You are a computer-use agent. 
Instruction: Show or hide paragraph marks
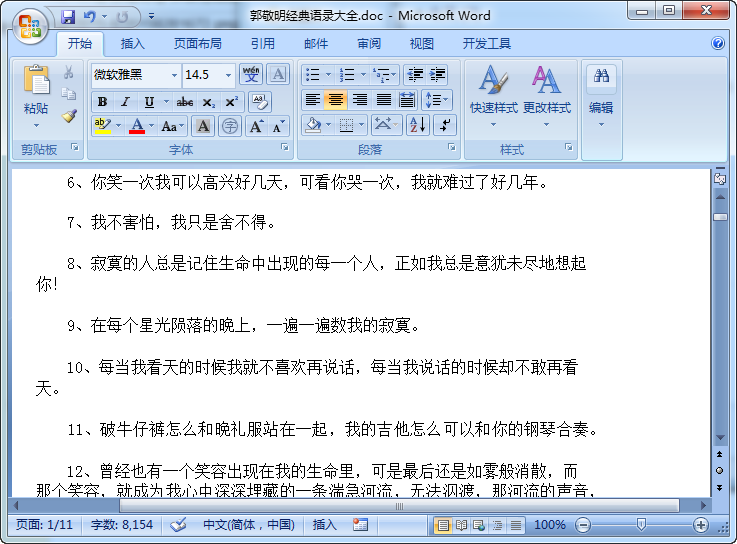tap(445, 125)
